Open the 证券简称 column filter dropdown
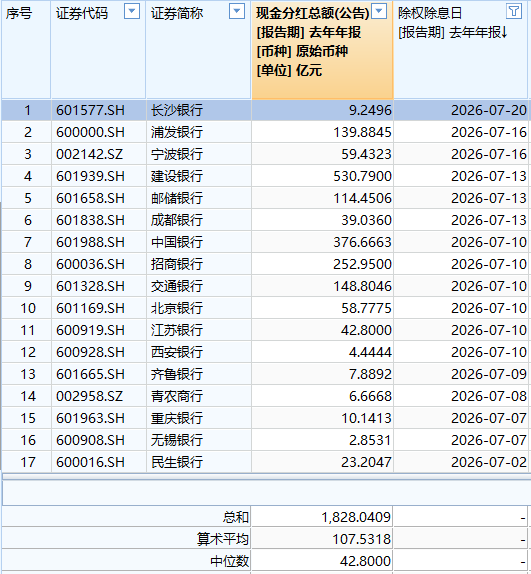531x574 pixels. [x=237, y=12]
